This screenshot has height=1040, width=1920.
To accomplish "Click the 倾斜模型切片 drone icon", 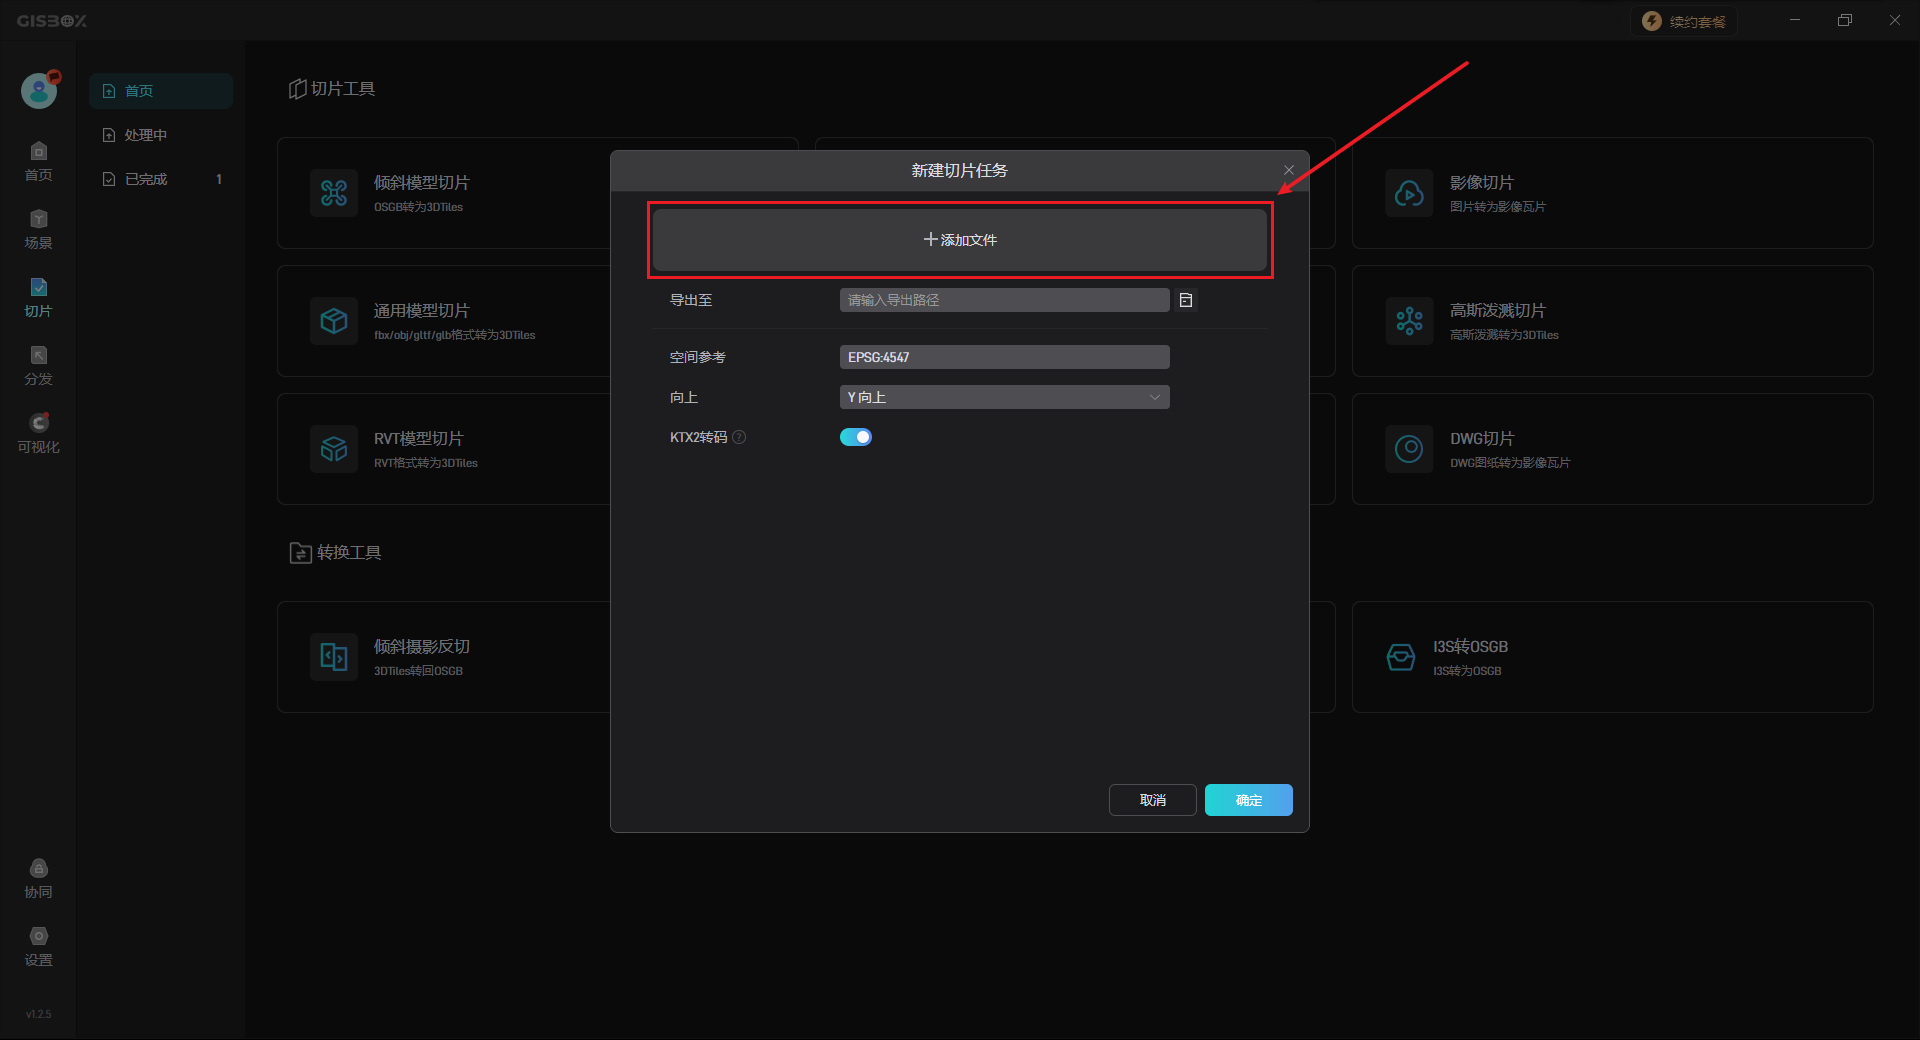I will (x=334, y=193).
